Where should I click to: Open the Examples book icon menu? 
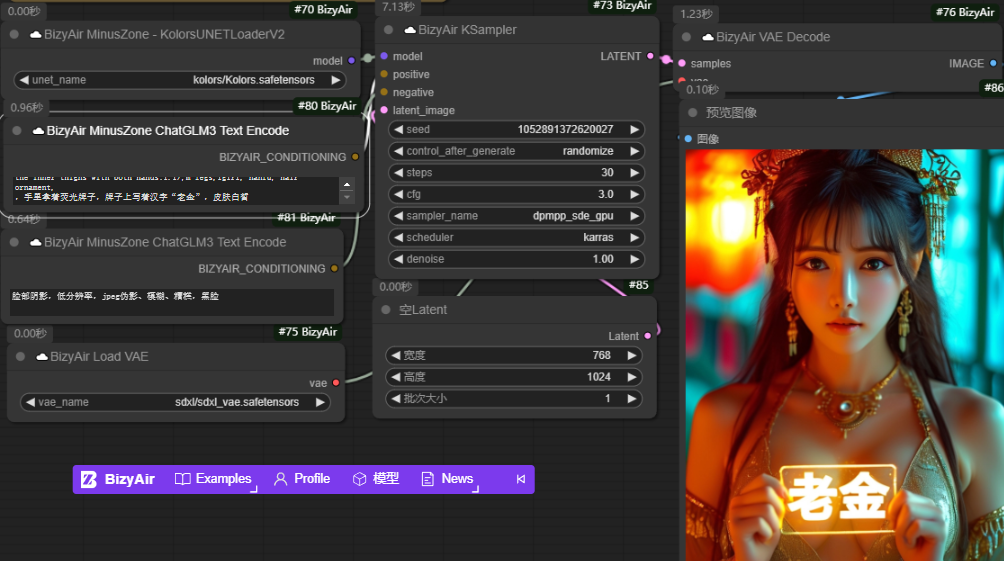click(182, 479)
